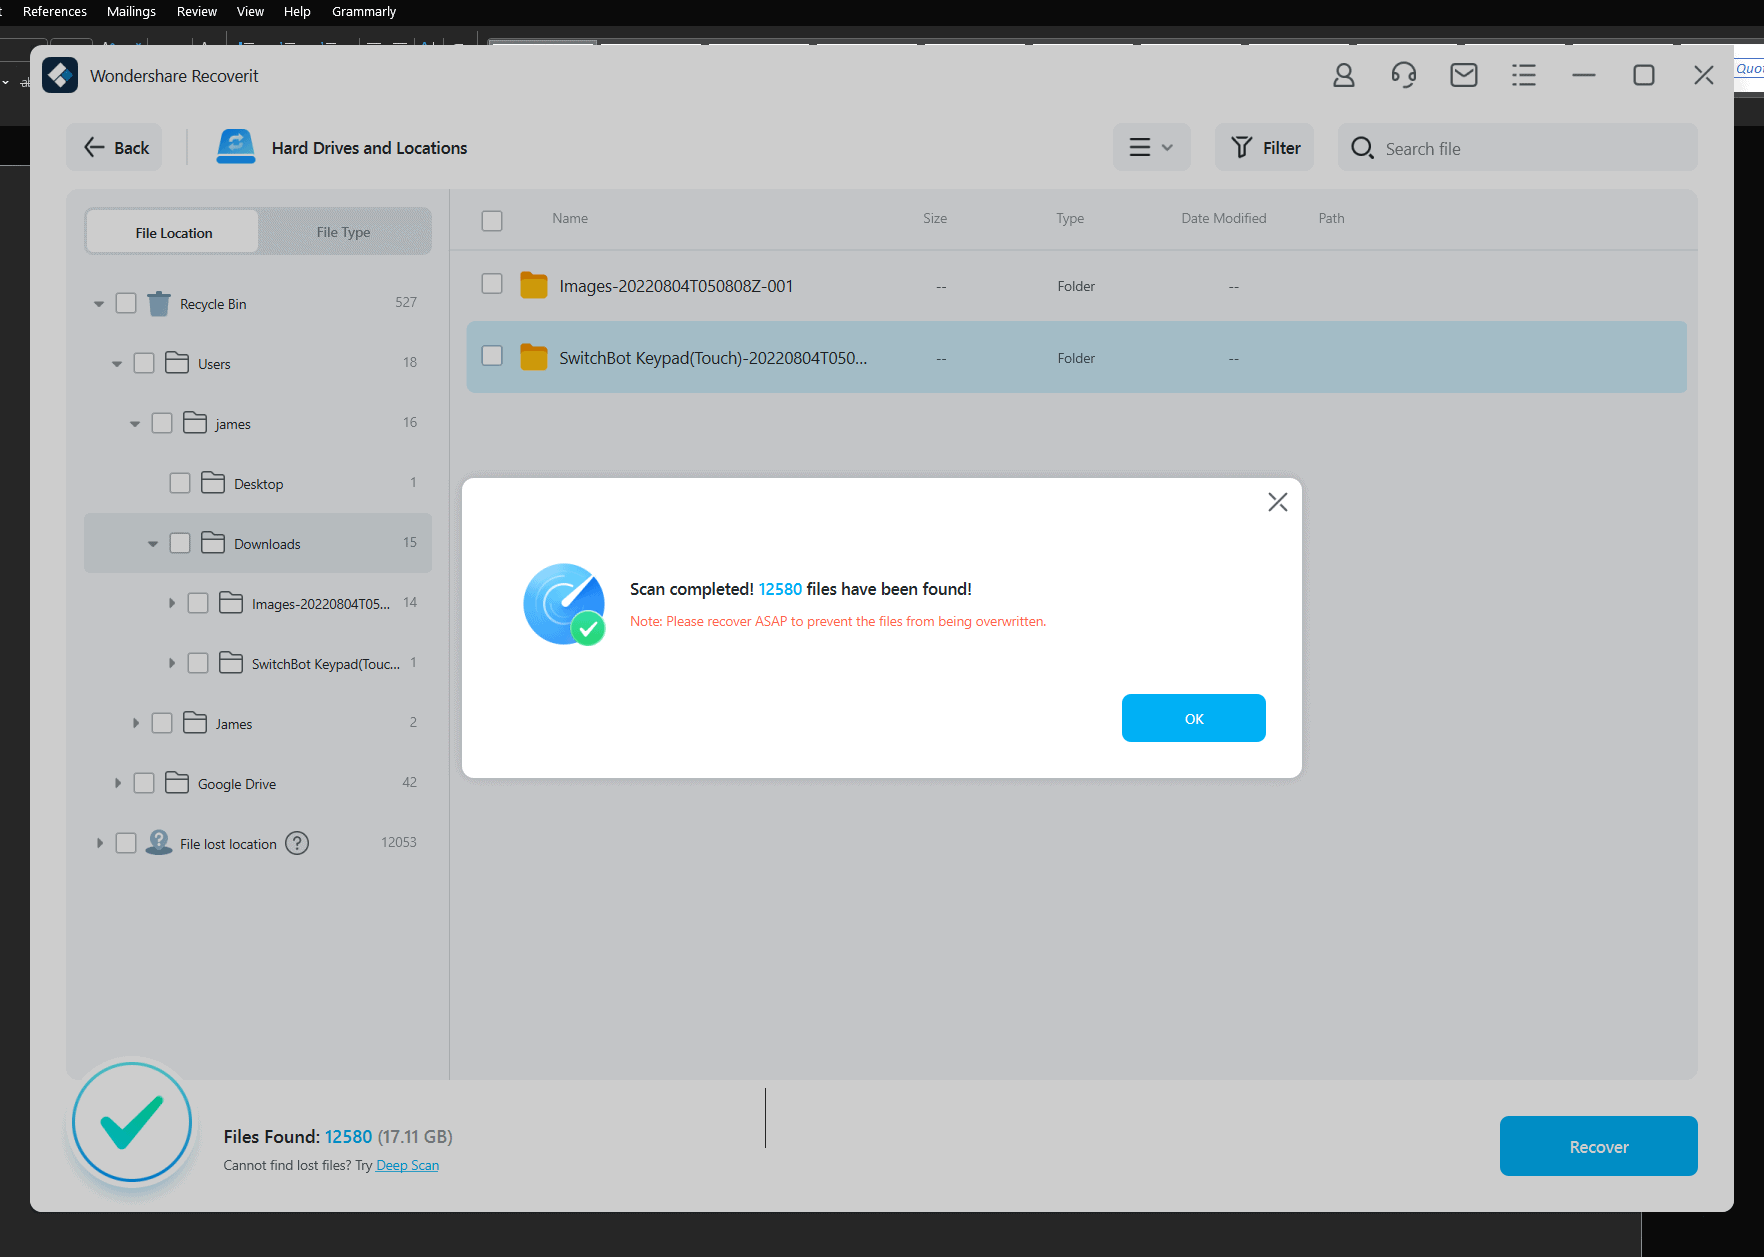Open the list menu icon in title bar
This screenshot has width=1764, height=1257.
click(x=1523, y=76)
